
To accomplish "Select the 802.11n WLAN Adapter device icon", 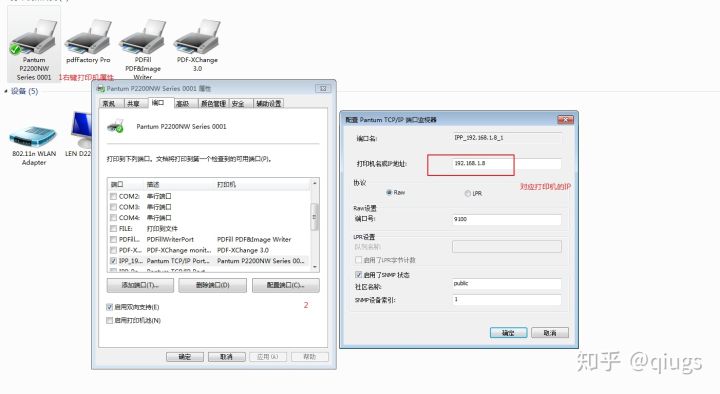I will click(34, 136).
